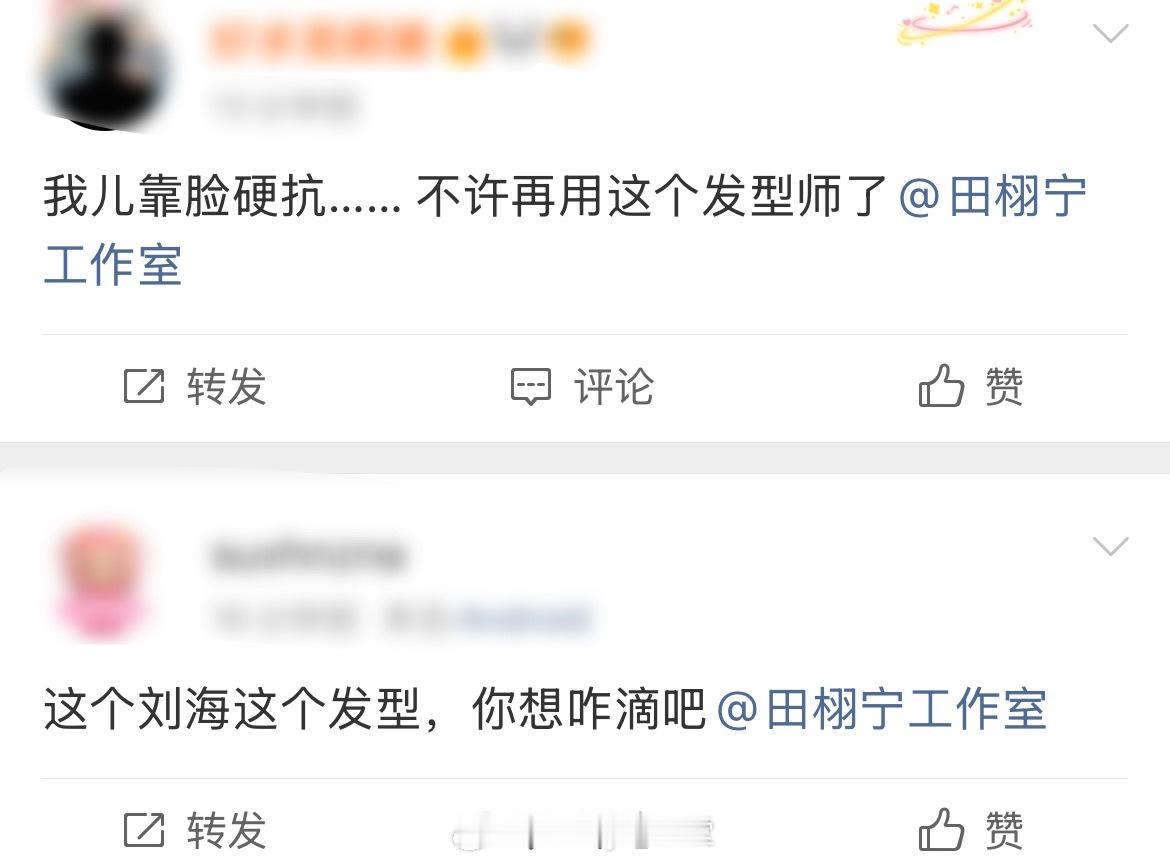Image resolution: width=1170 pixels, height=863 pixels.
Task: Select the 转发 label on the first post
Action: 227,386
